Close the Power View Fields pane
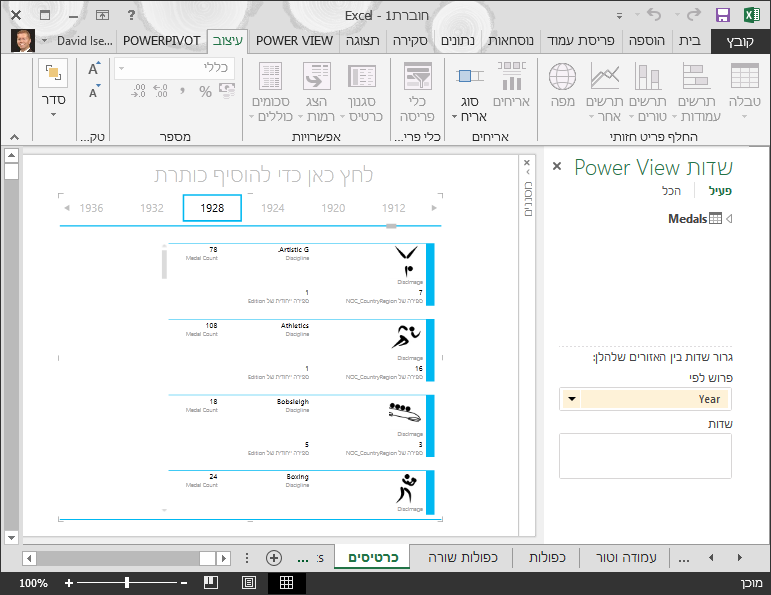The image size is (771, 595). (x=557, y=166)
